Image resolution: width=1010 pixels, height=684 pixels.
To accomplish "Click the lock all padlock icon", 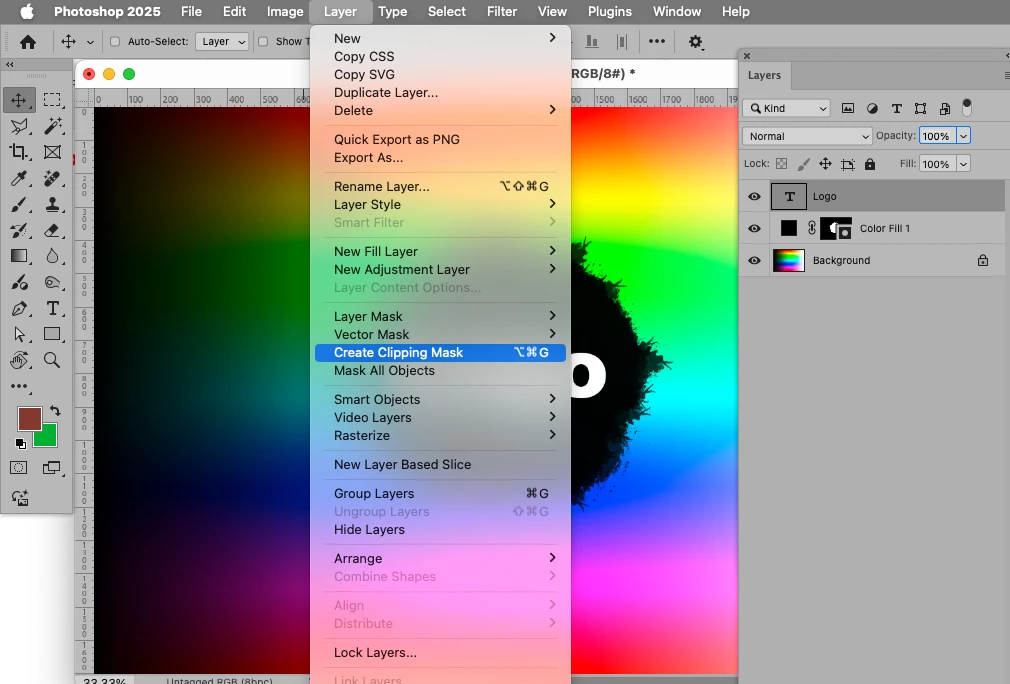I will 870,164.
